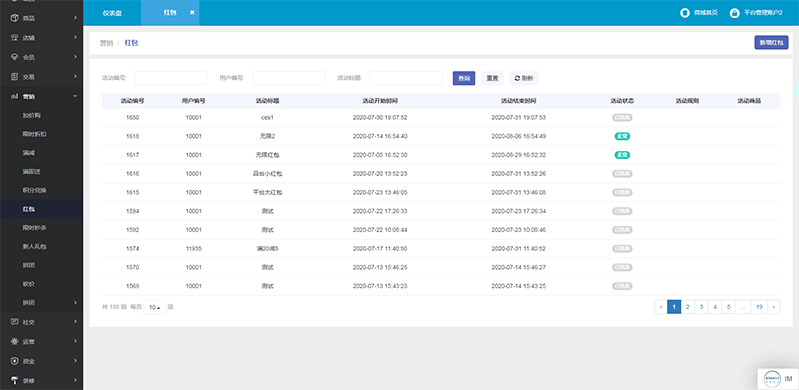Close the 红包 tab with the X
Viewport: 799px width, 390px height.
[192, 13]
